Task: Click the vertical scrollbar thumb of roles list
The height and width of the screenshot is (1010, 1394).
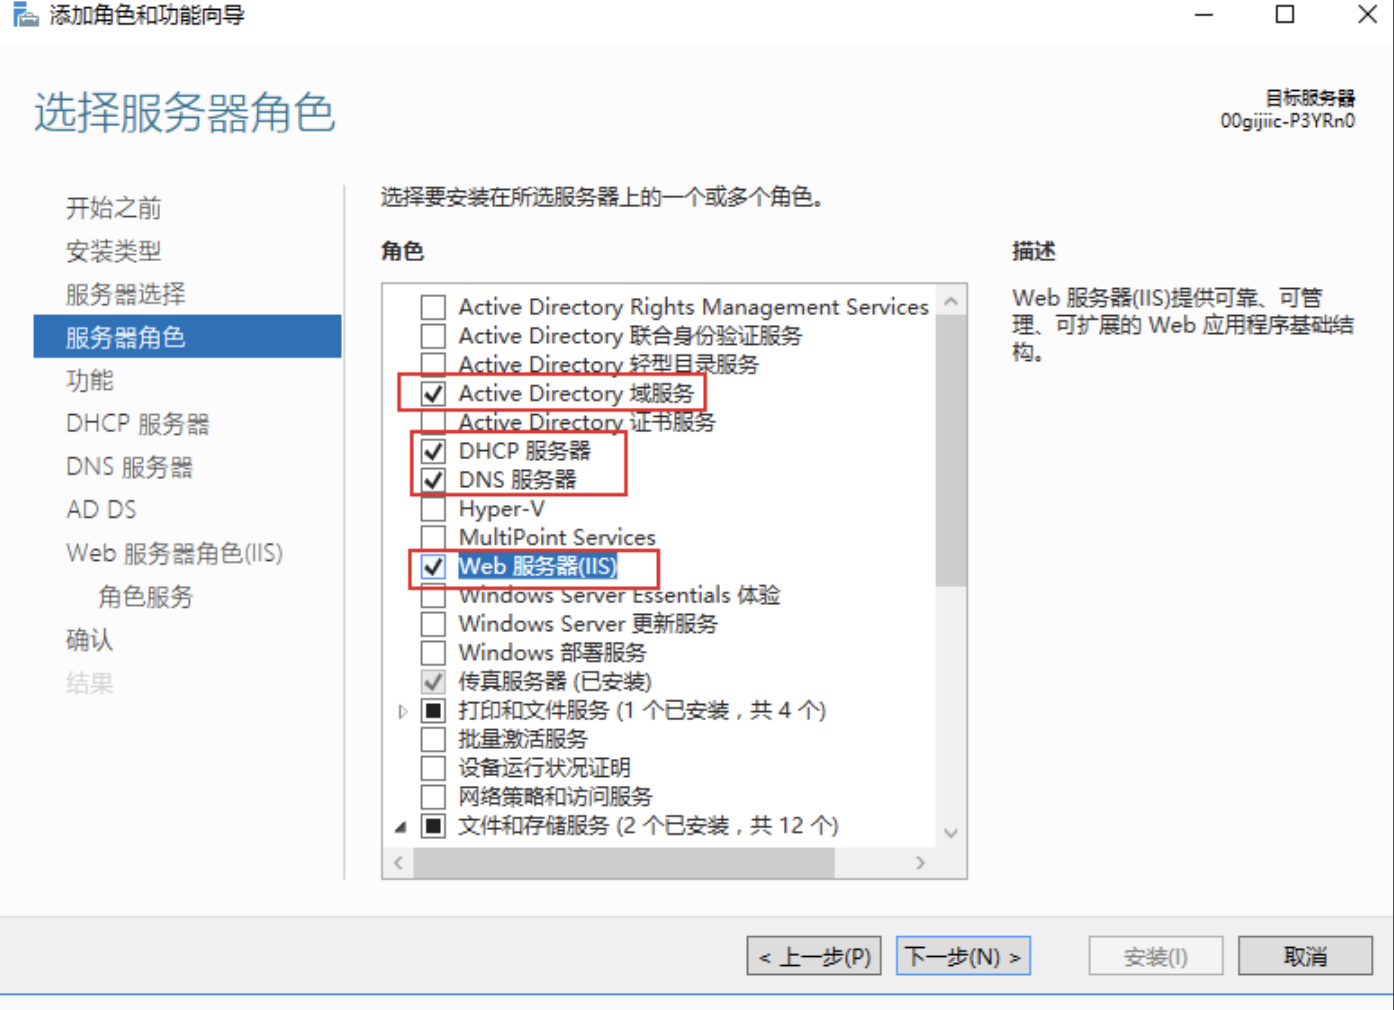Action: [x=951, y=450]
